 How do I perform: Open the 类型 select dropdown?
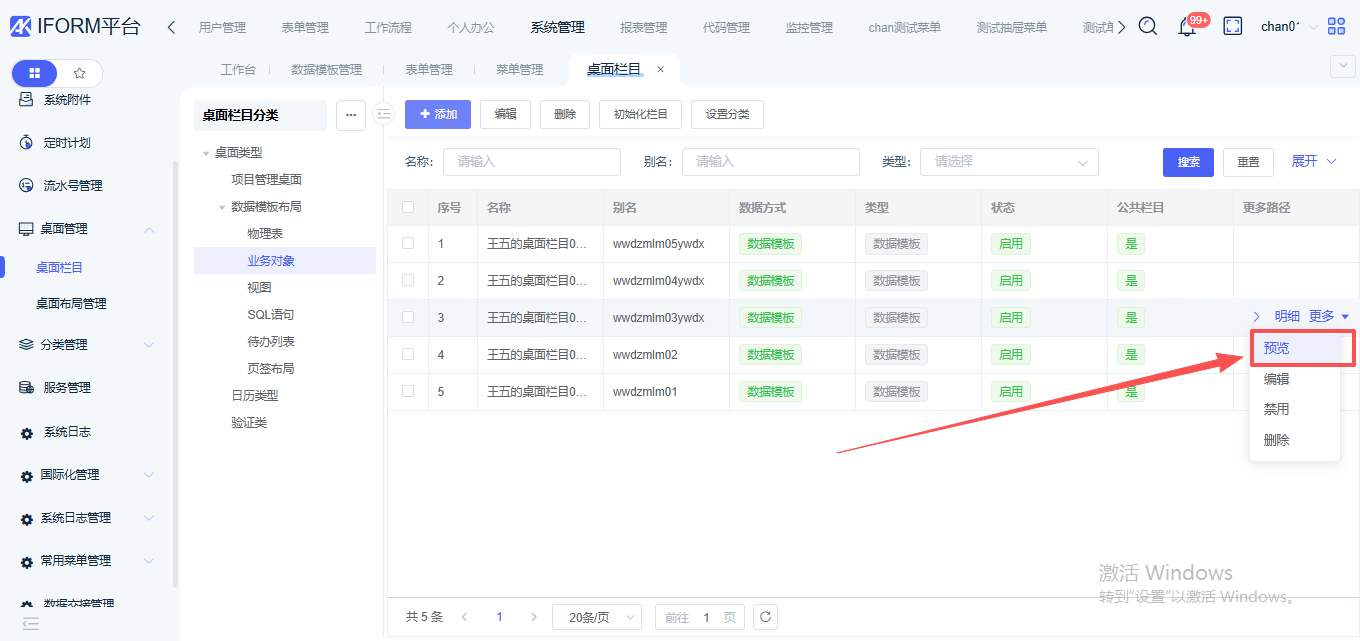tap(1008, 162)
